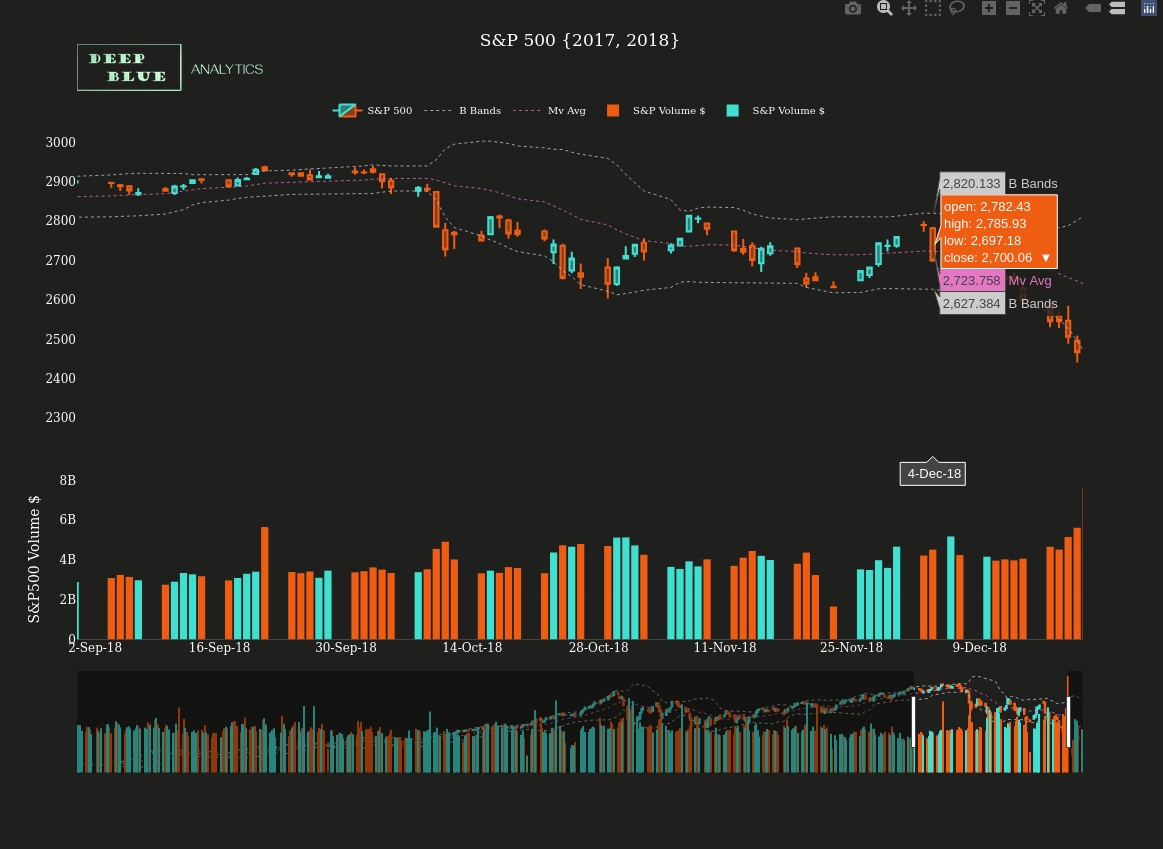Click the Deep Blue logo

coord(129,67)
